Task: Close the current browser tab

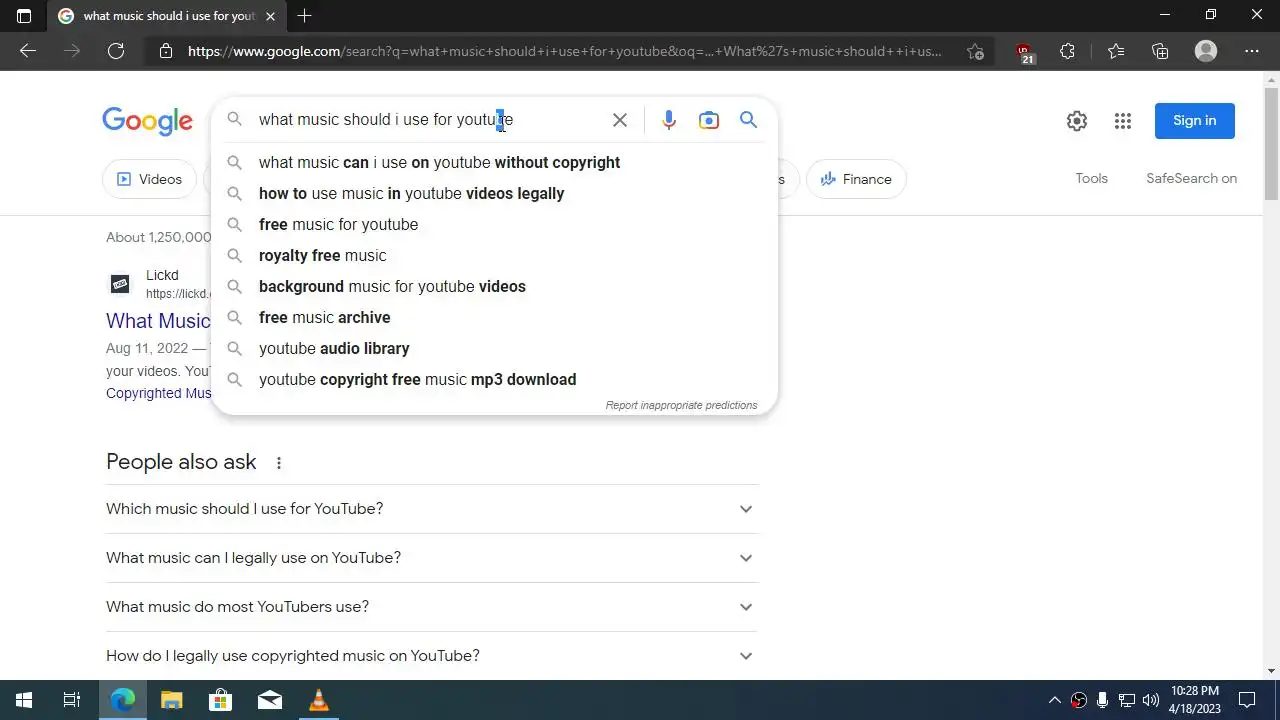Action: pos(271,16)
